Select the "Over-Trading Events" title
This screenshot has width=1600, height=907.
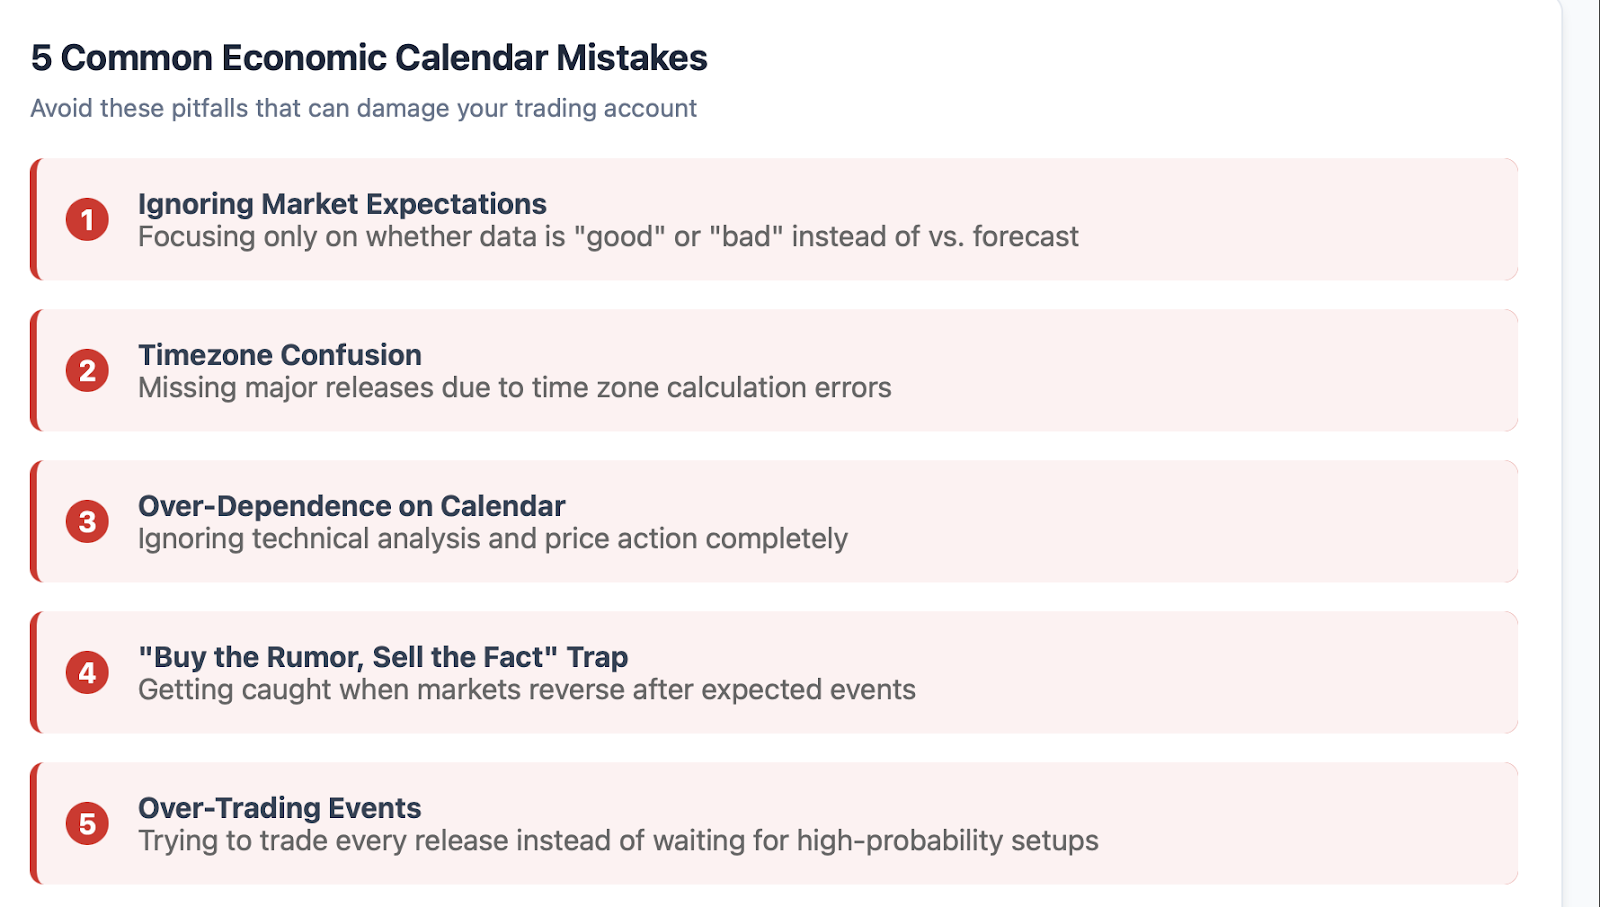pyautogui.click(x=280, y=808)
